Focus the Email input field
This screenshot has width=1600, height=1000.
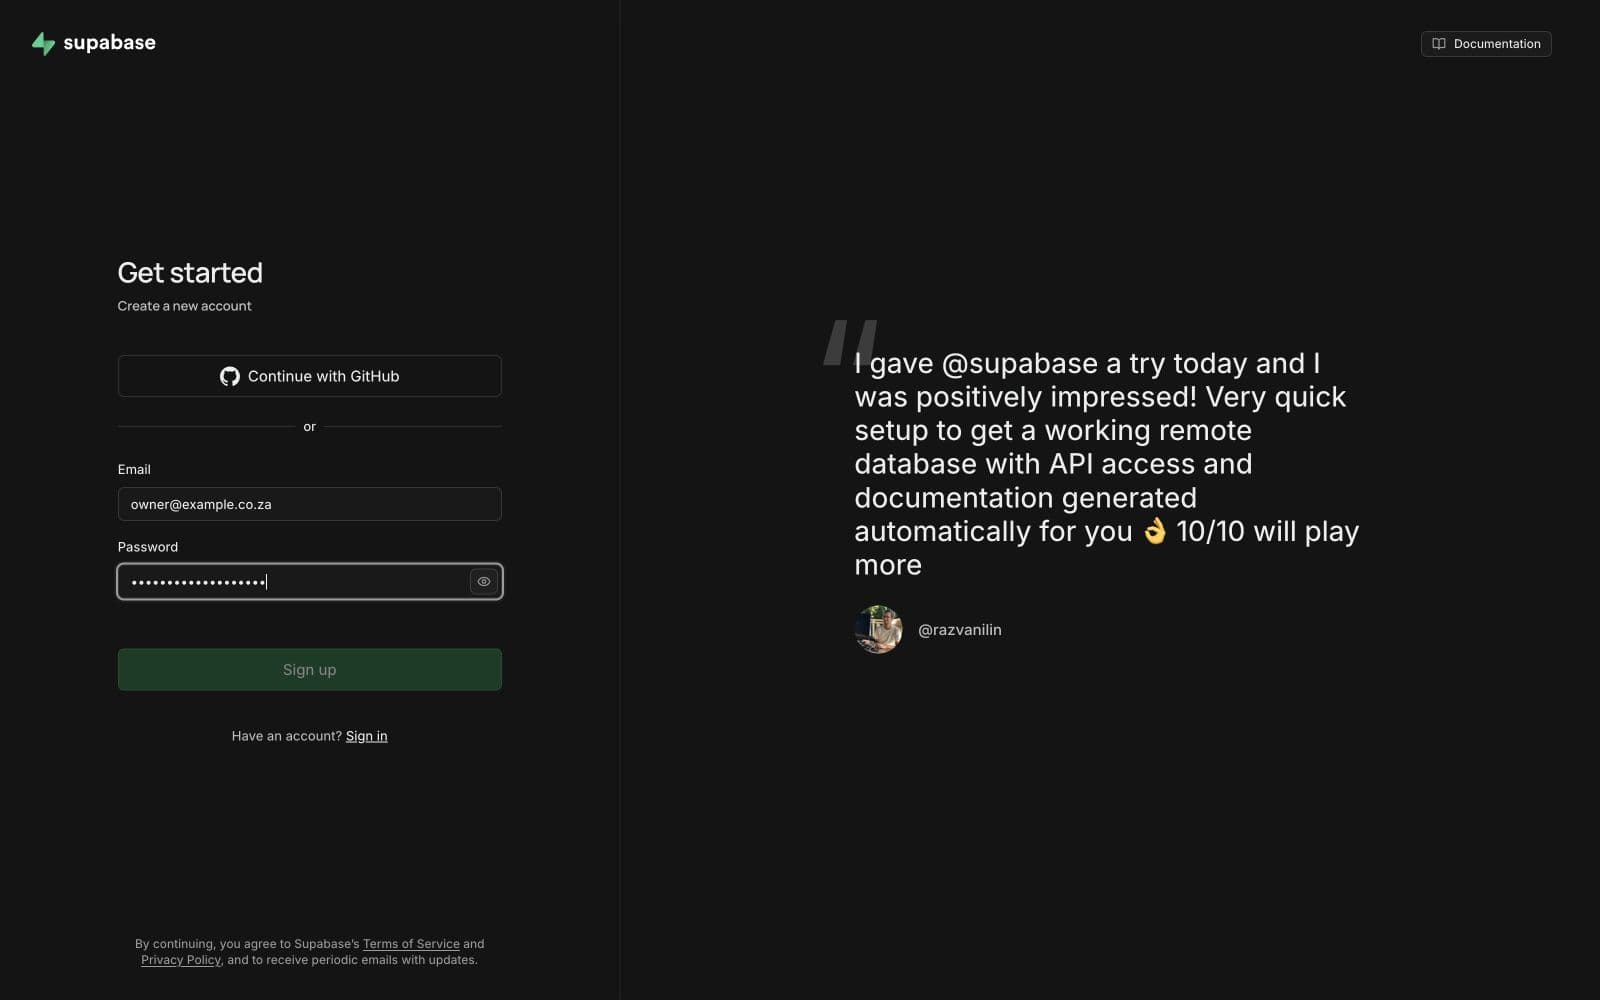click(x=310, y=504)
